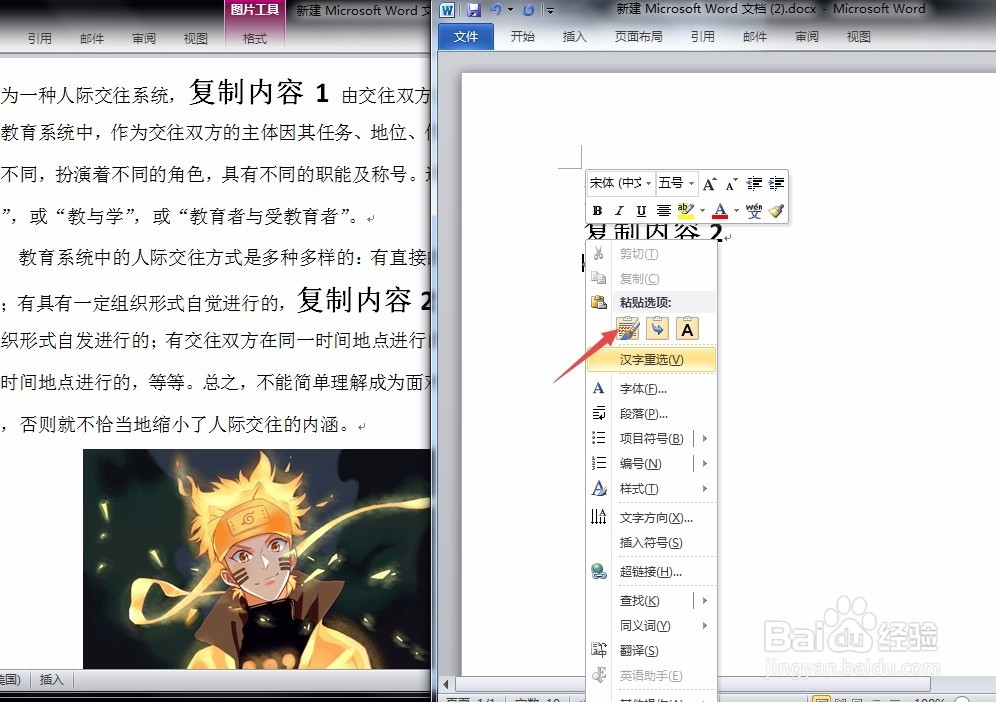Click the numbering list icon in context menu
Image resolution: width=996 pixels, height=702 pixels.
(598, 462)
